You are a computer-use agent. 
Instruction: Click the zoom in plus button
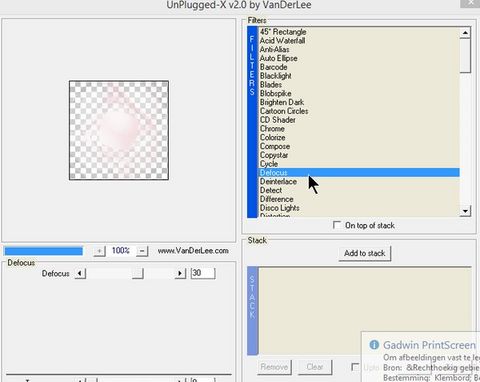pyautogui.click(x=99, y=251)
